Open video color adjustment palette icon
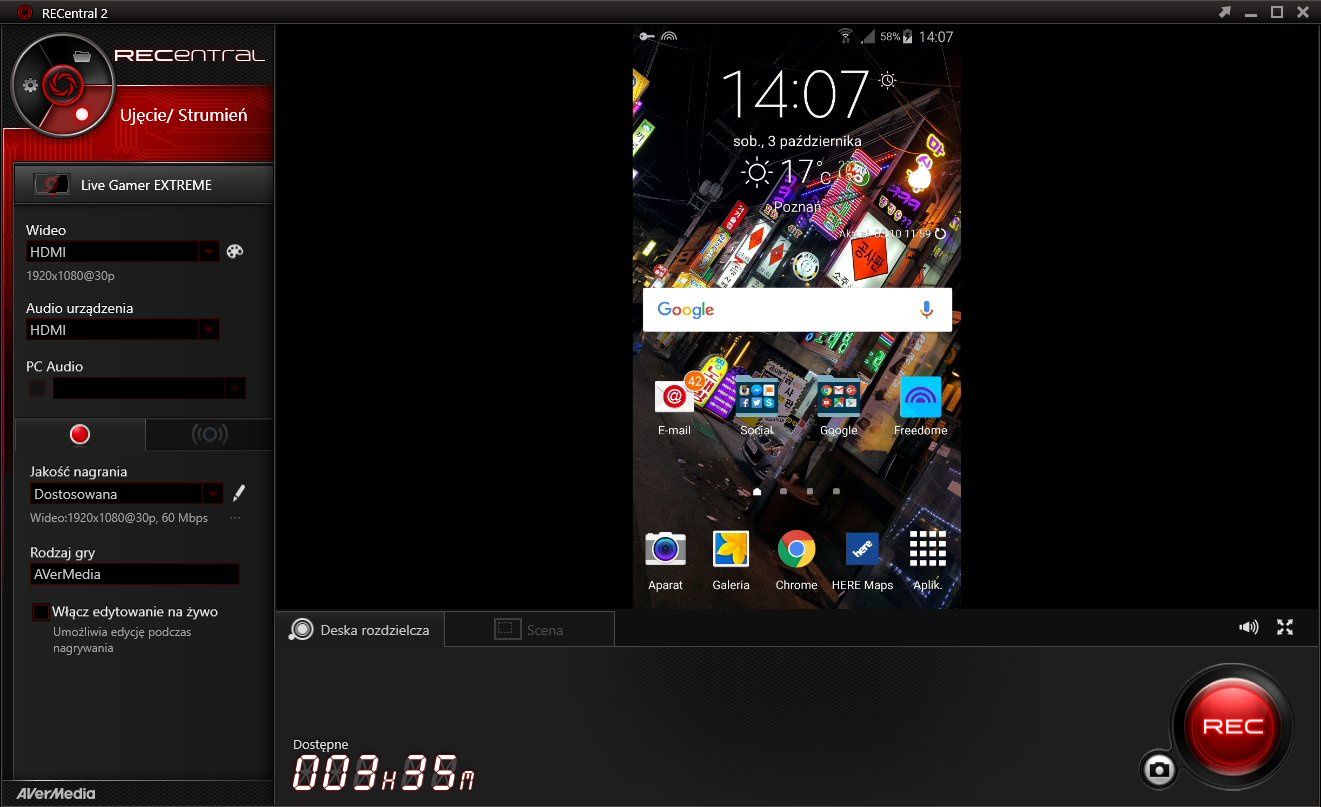Screen dimensions: 1321x807 (x=235, y=252)
